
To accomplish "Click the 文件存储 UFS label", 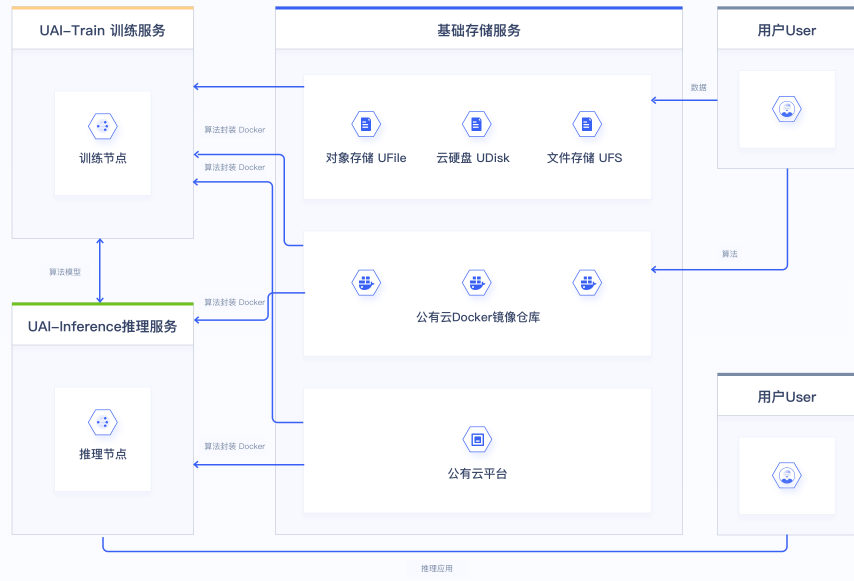I will [x=584, y=158].
